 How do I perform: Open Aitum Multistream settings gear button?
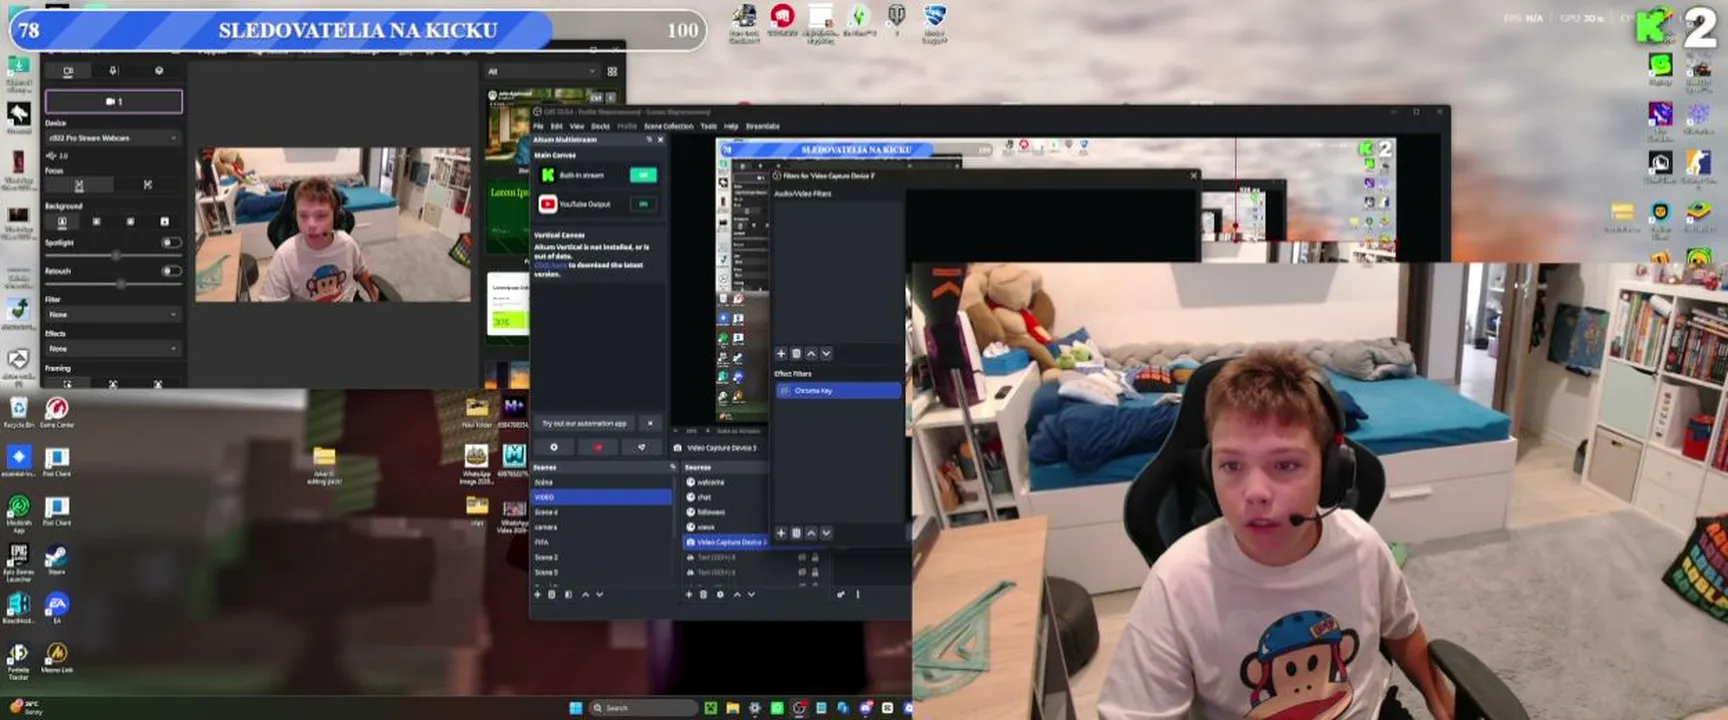[554, 447]
